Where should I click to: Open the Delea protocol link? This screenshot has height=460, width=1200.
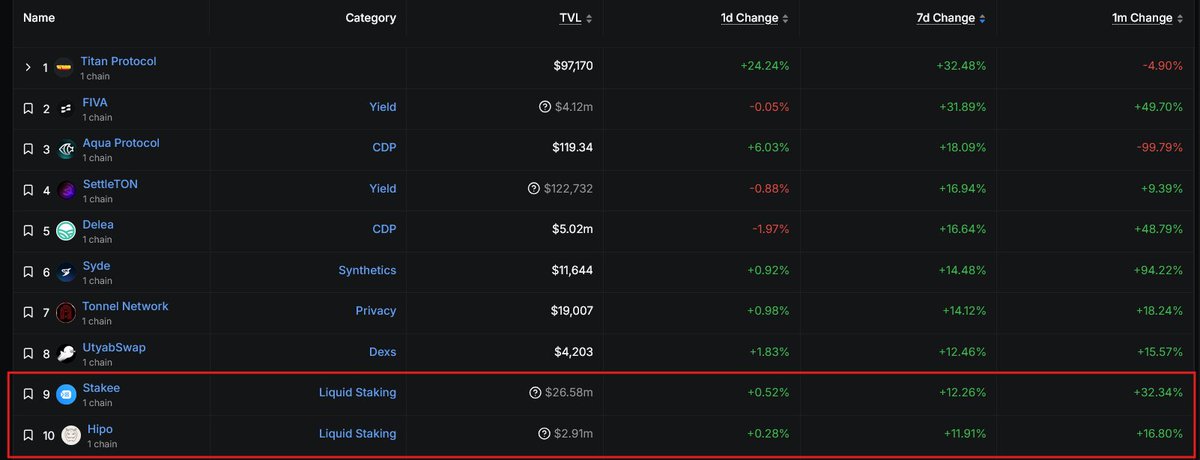pos(98,225)
